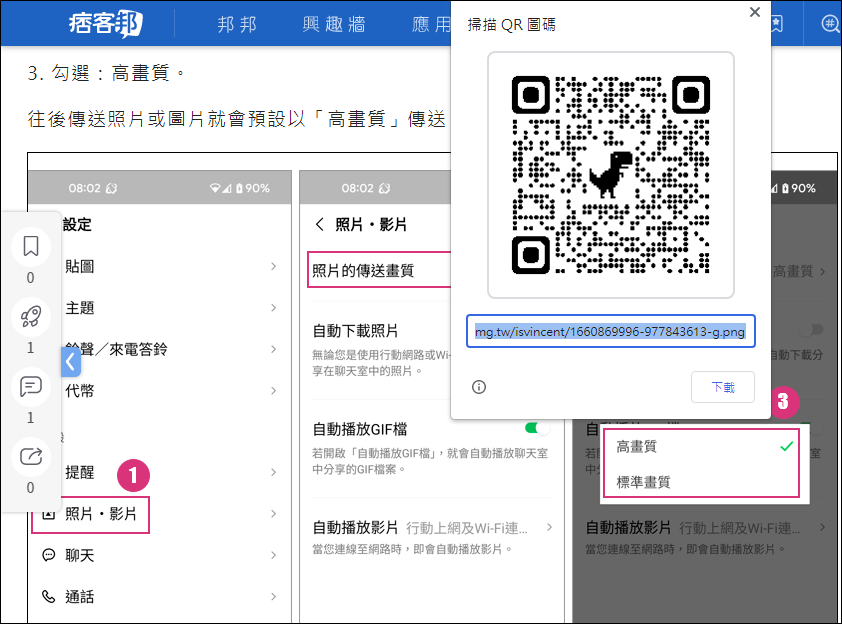Viewport: 842px width, 624px height.
Task: Click the rocket boost icon in the sidebar
Action: pos(31,316)
